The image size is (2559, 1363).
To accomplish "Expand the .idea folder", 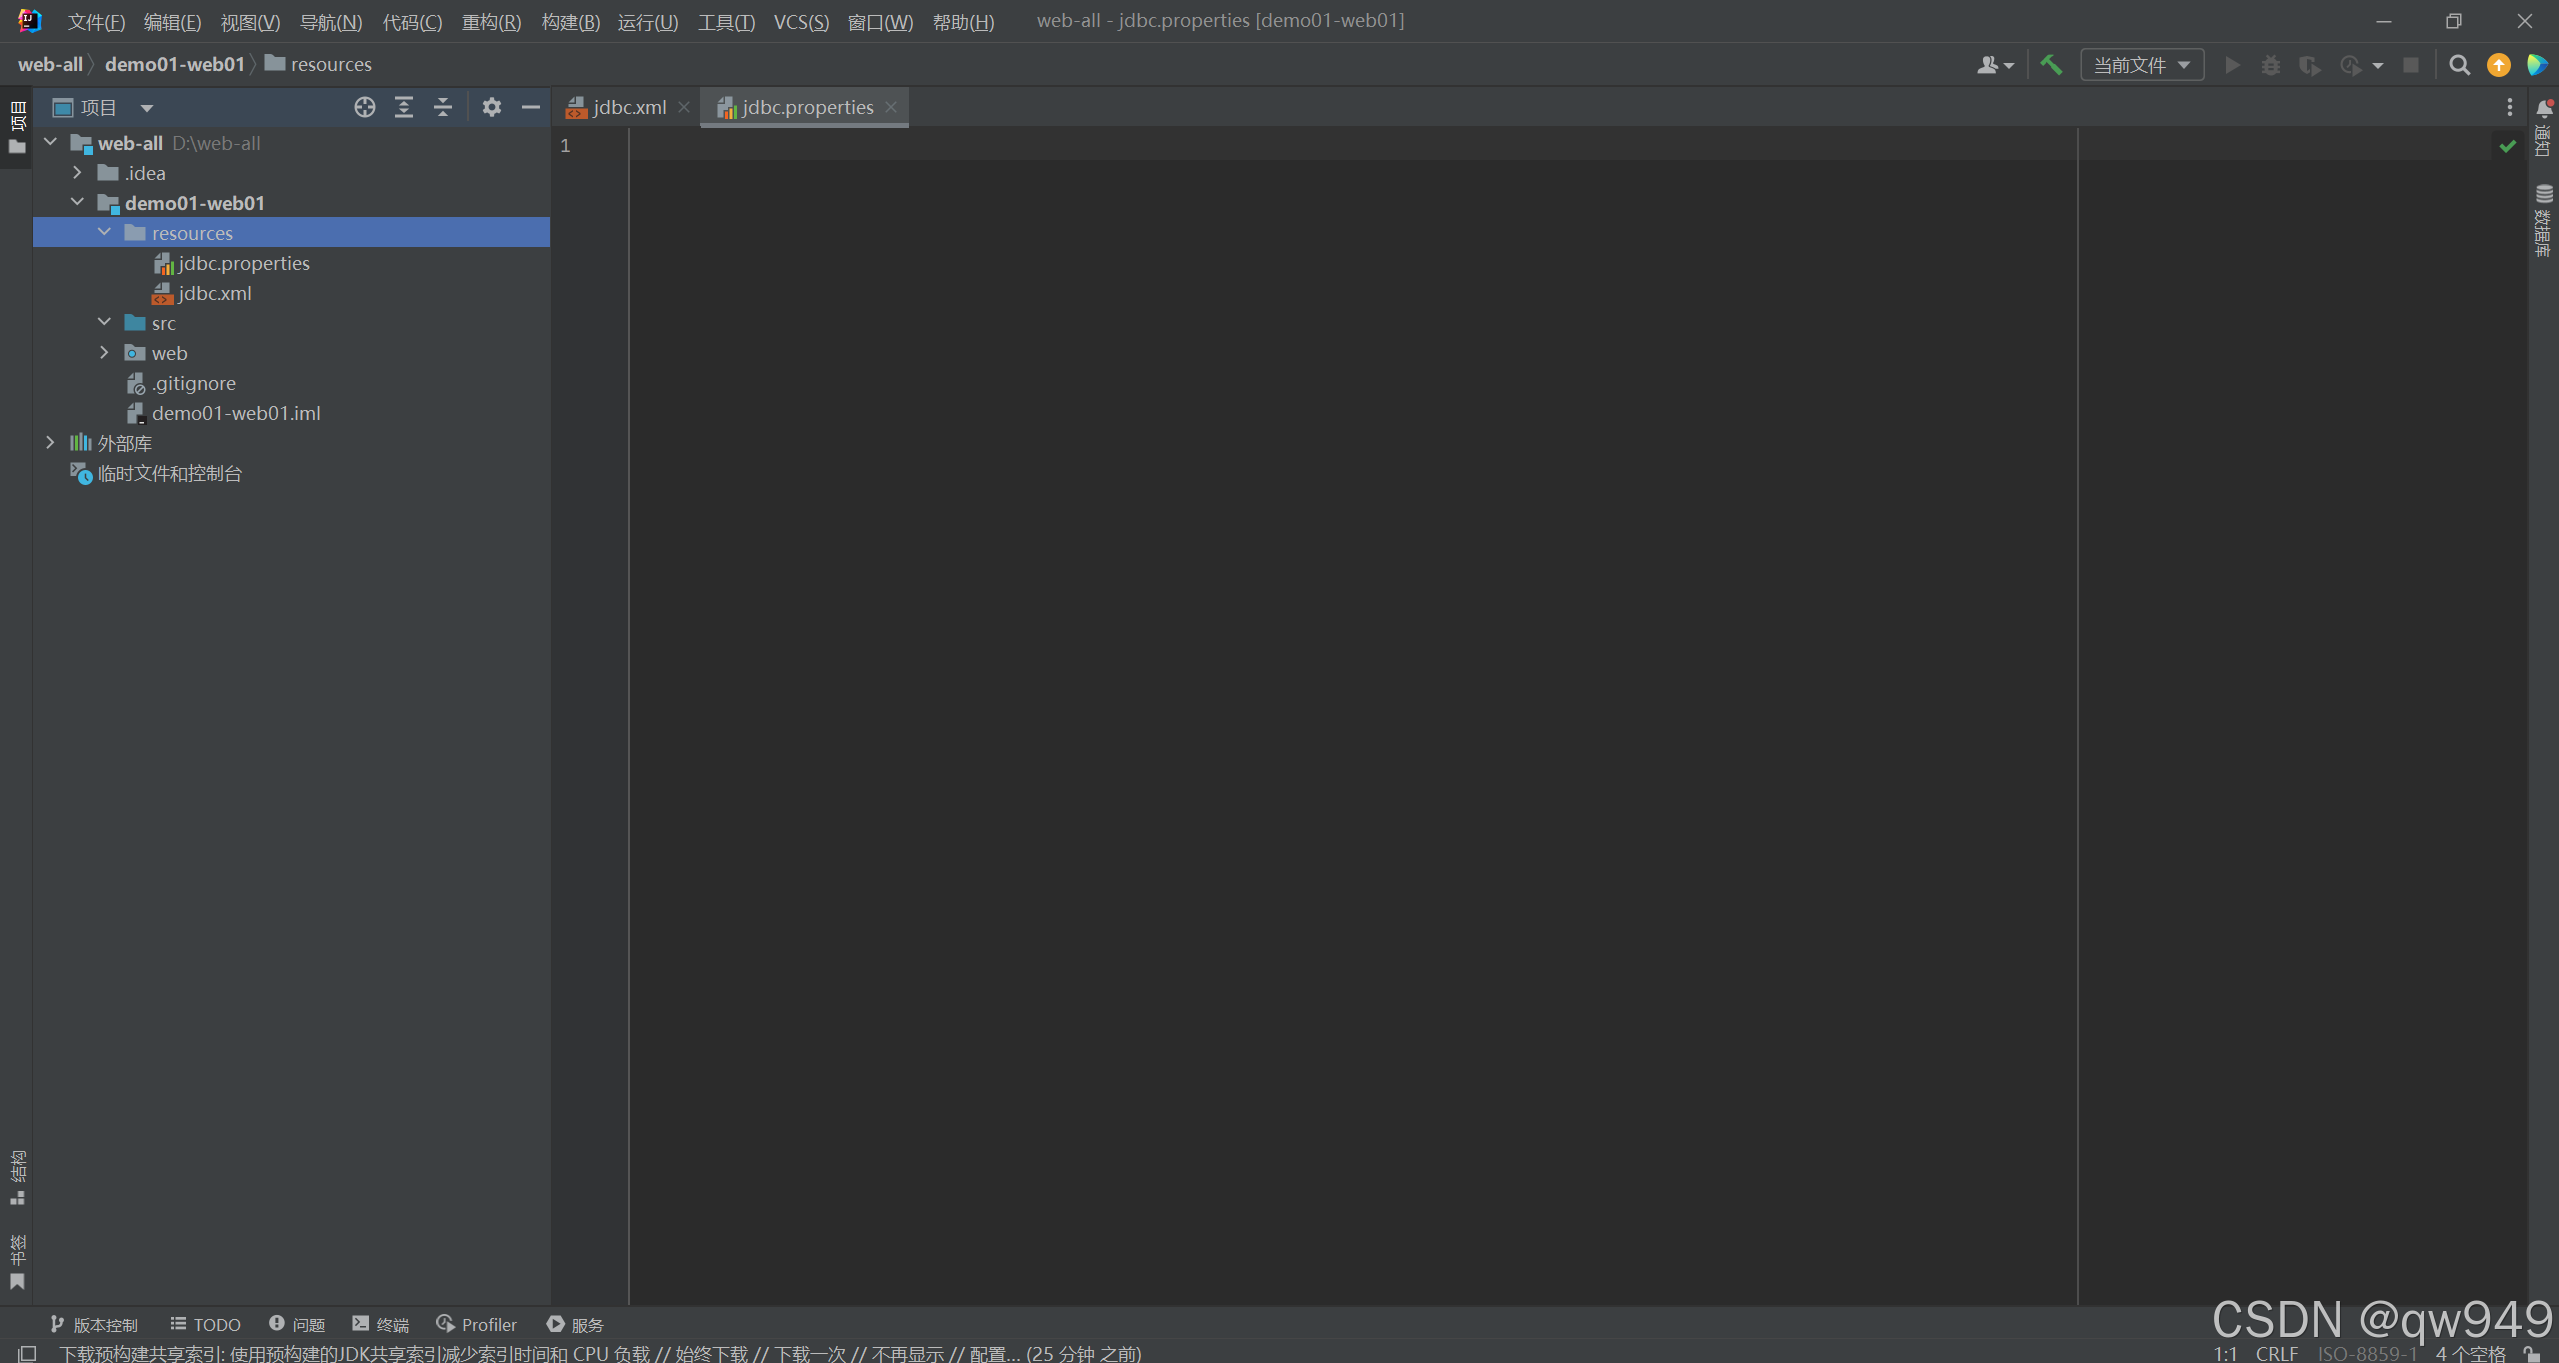I will pyautogui.click(x=77, y=173).
